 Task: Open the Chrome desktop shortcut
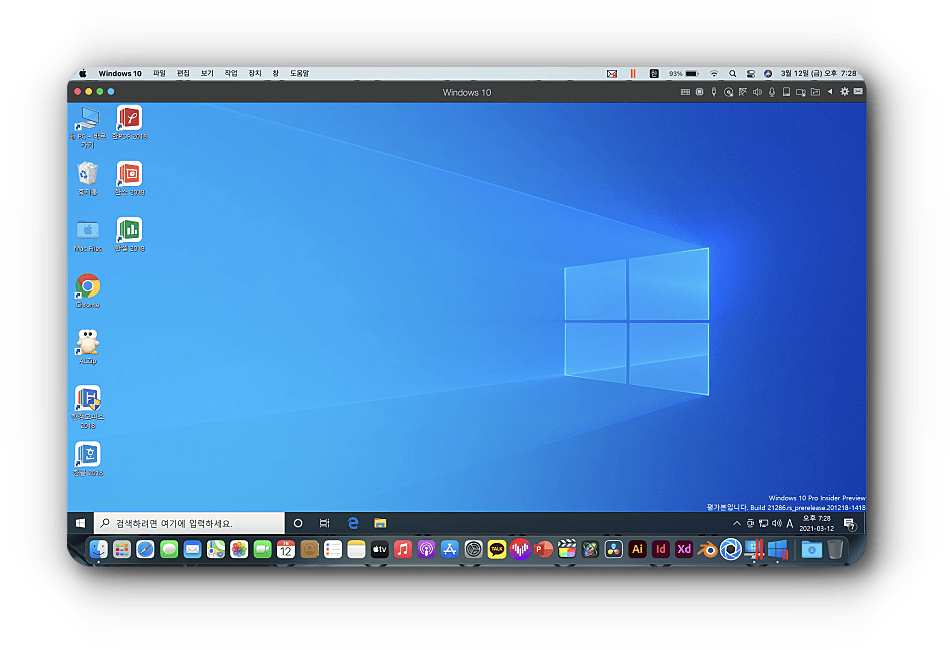tap(88, 291)
